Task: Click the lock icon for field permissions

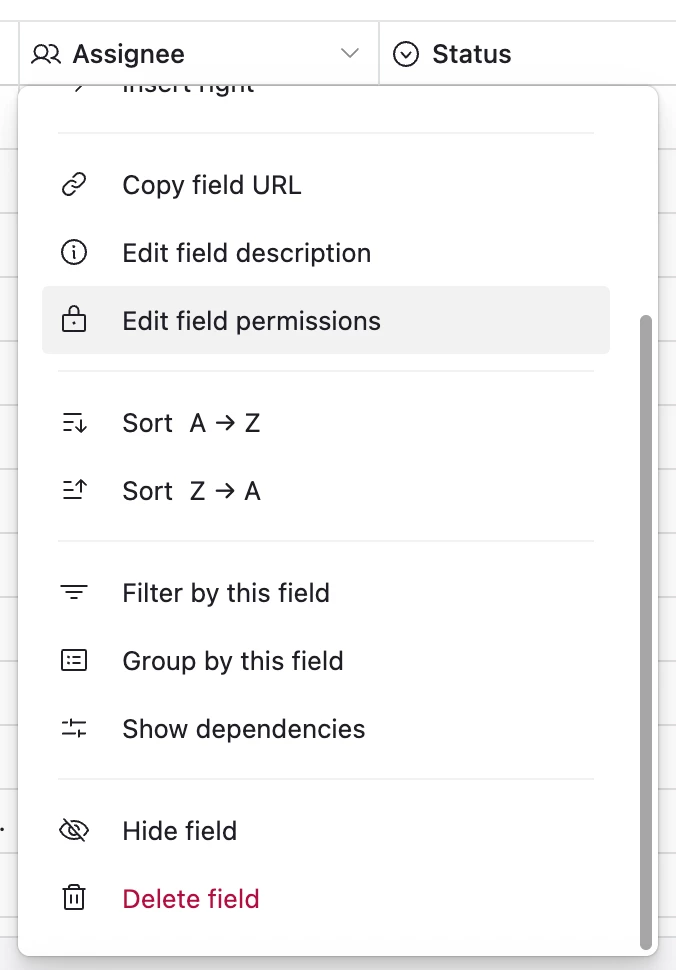Action: (74, 321)
